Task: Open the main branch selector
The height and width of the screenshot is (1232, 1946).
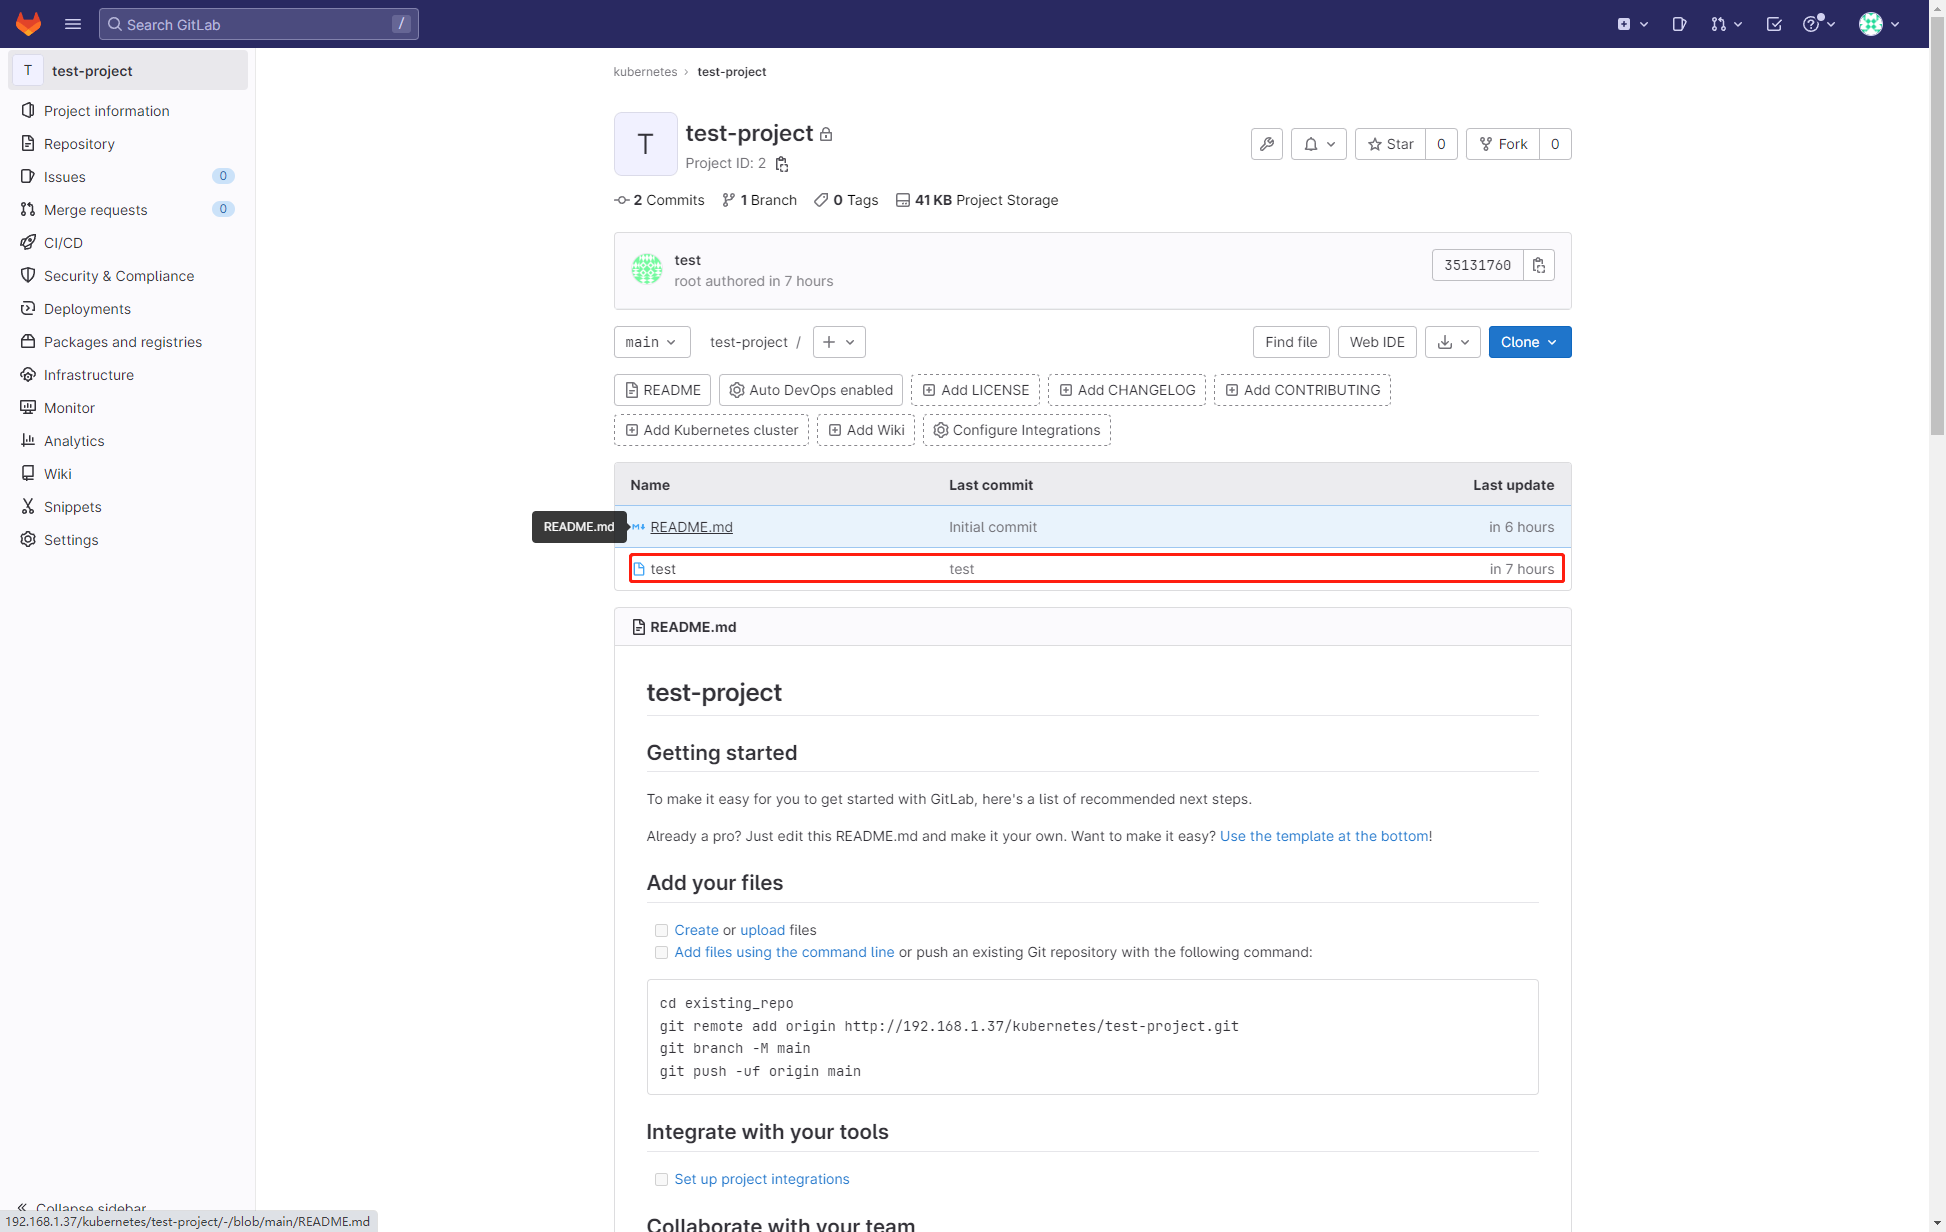Action: tap(652, 342)
